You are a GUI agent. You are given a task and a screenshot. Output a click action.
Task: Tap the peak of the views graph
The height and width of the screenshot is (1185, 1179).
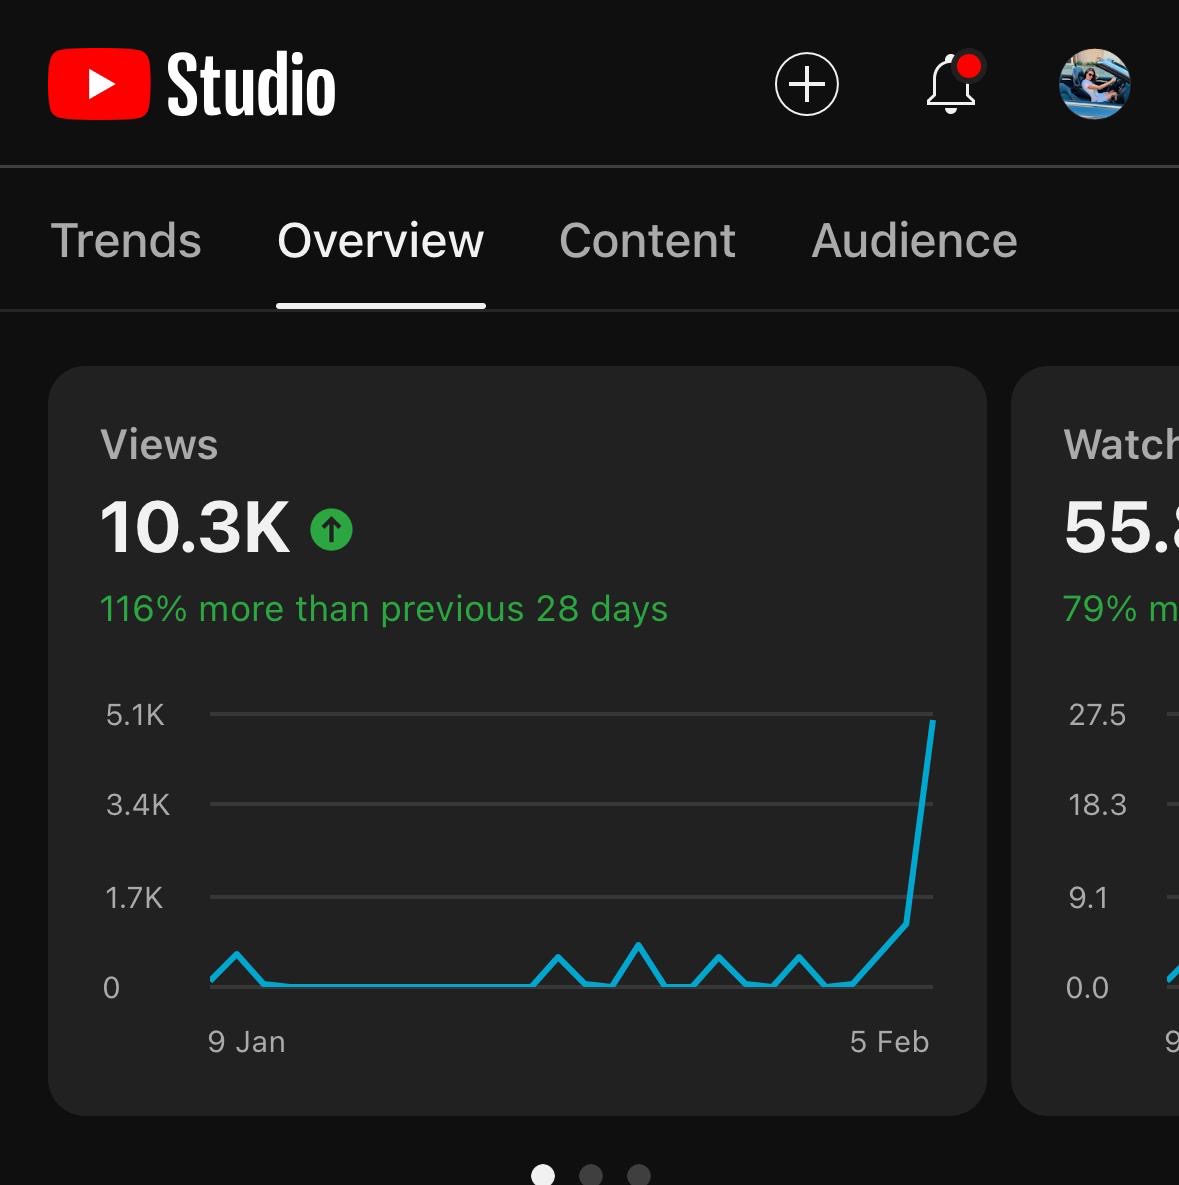coord(933,722)
